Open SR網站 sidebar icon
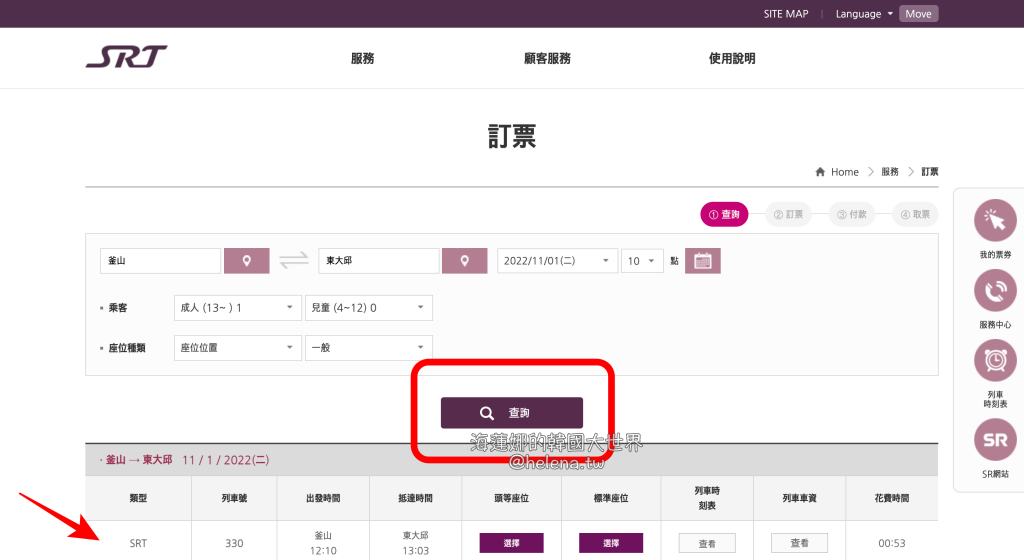 pyautogui.click(x=994, y=441)
